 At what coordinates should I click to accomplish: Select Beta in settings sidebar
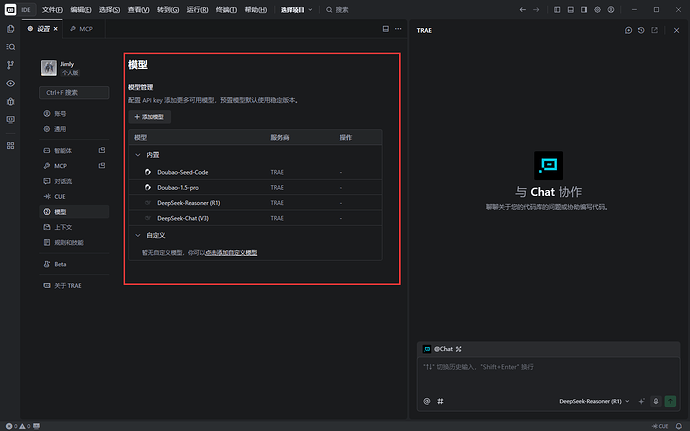74,264
